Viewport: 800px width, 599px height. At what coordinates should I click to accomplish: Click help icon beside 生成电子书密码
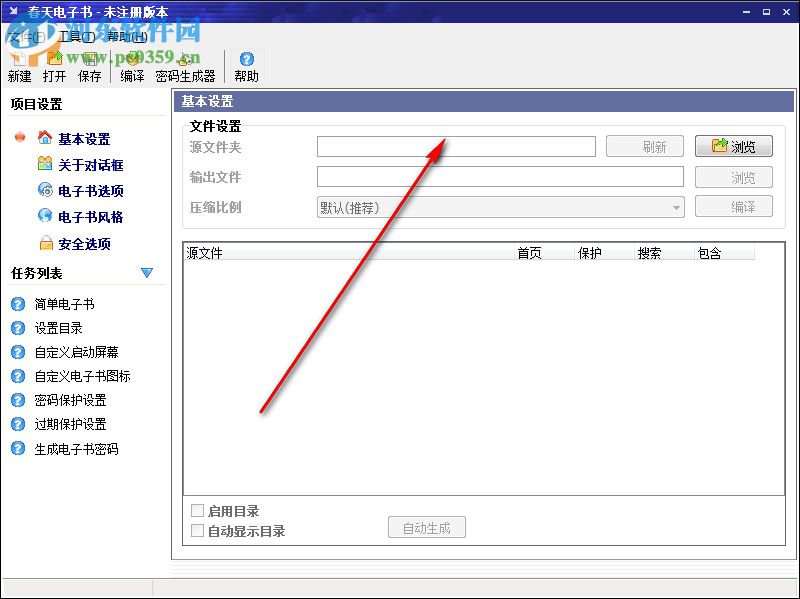(18, 448)
